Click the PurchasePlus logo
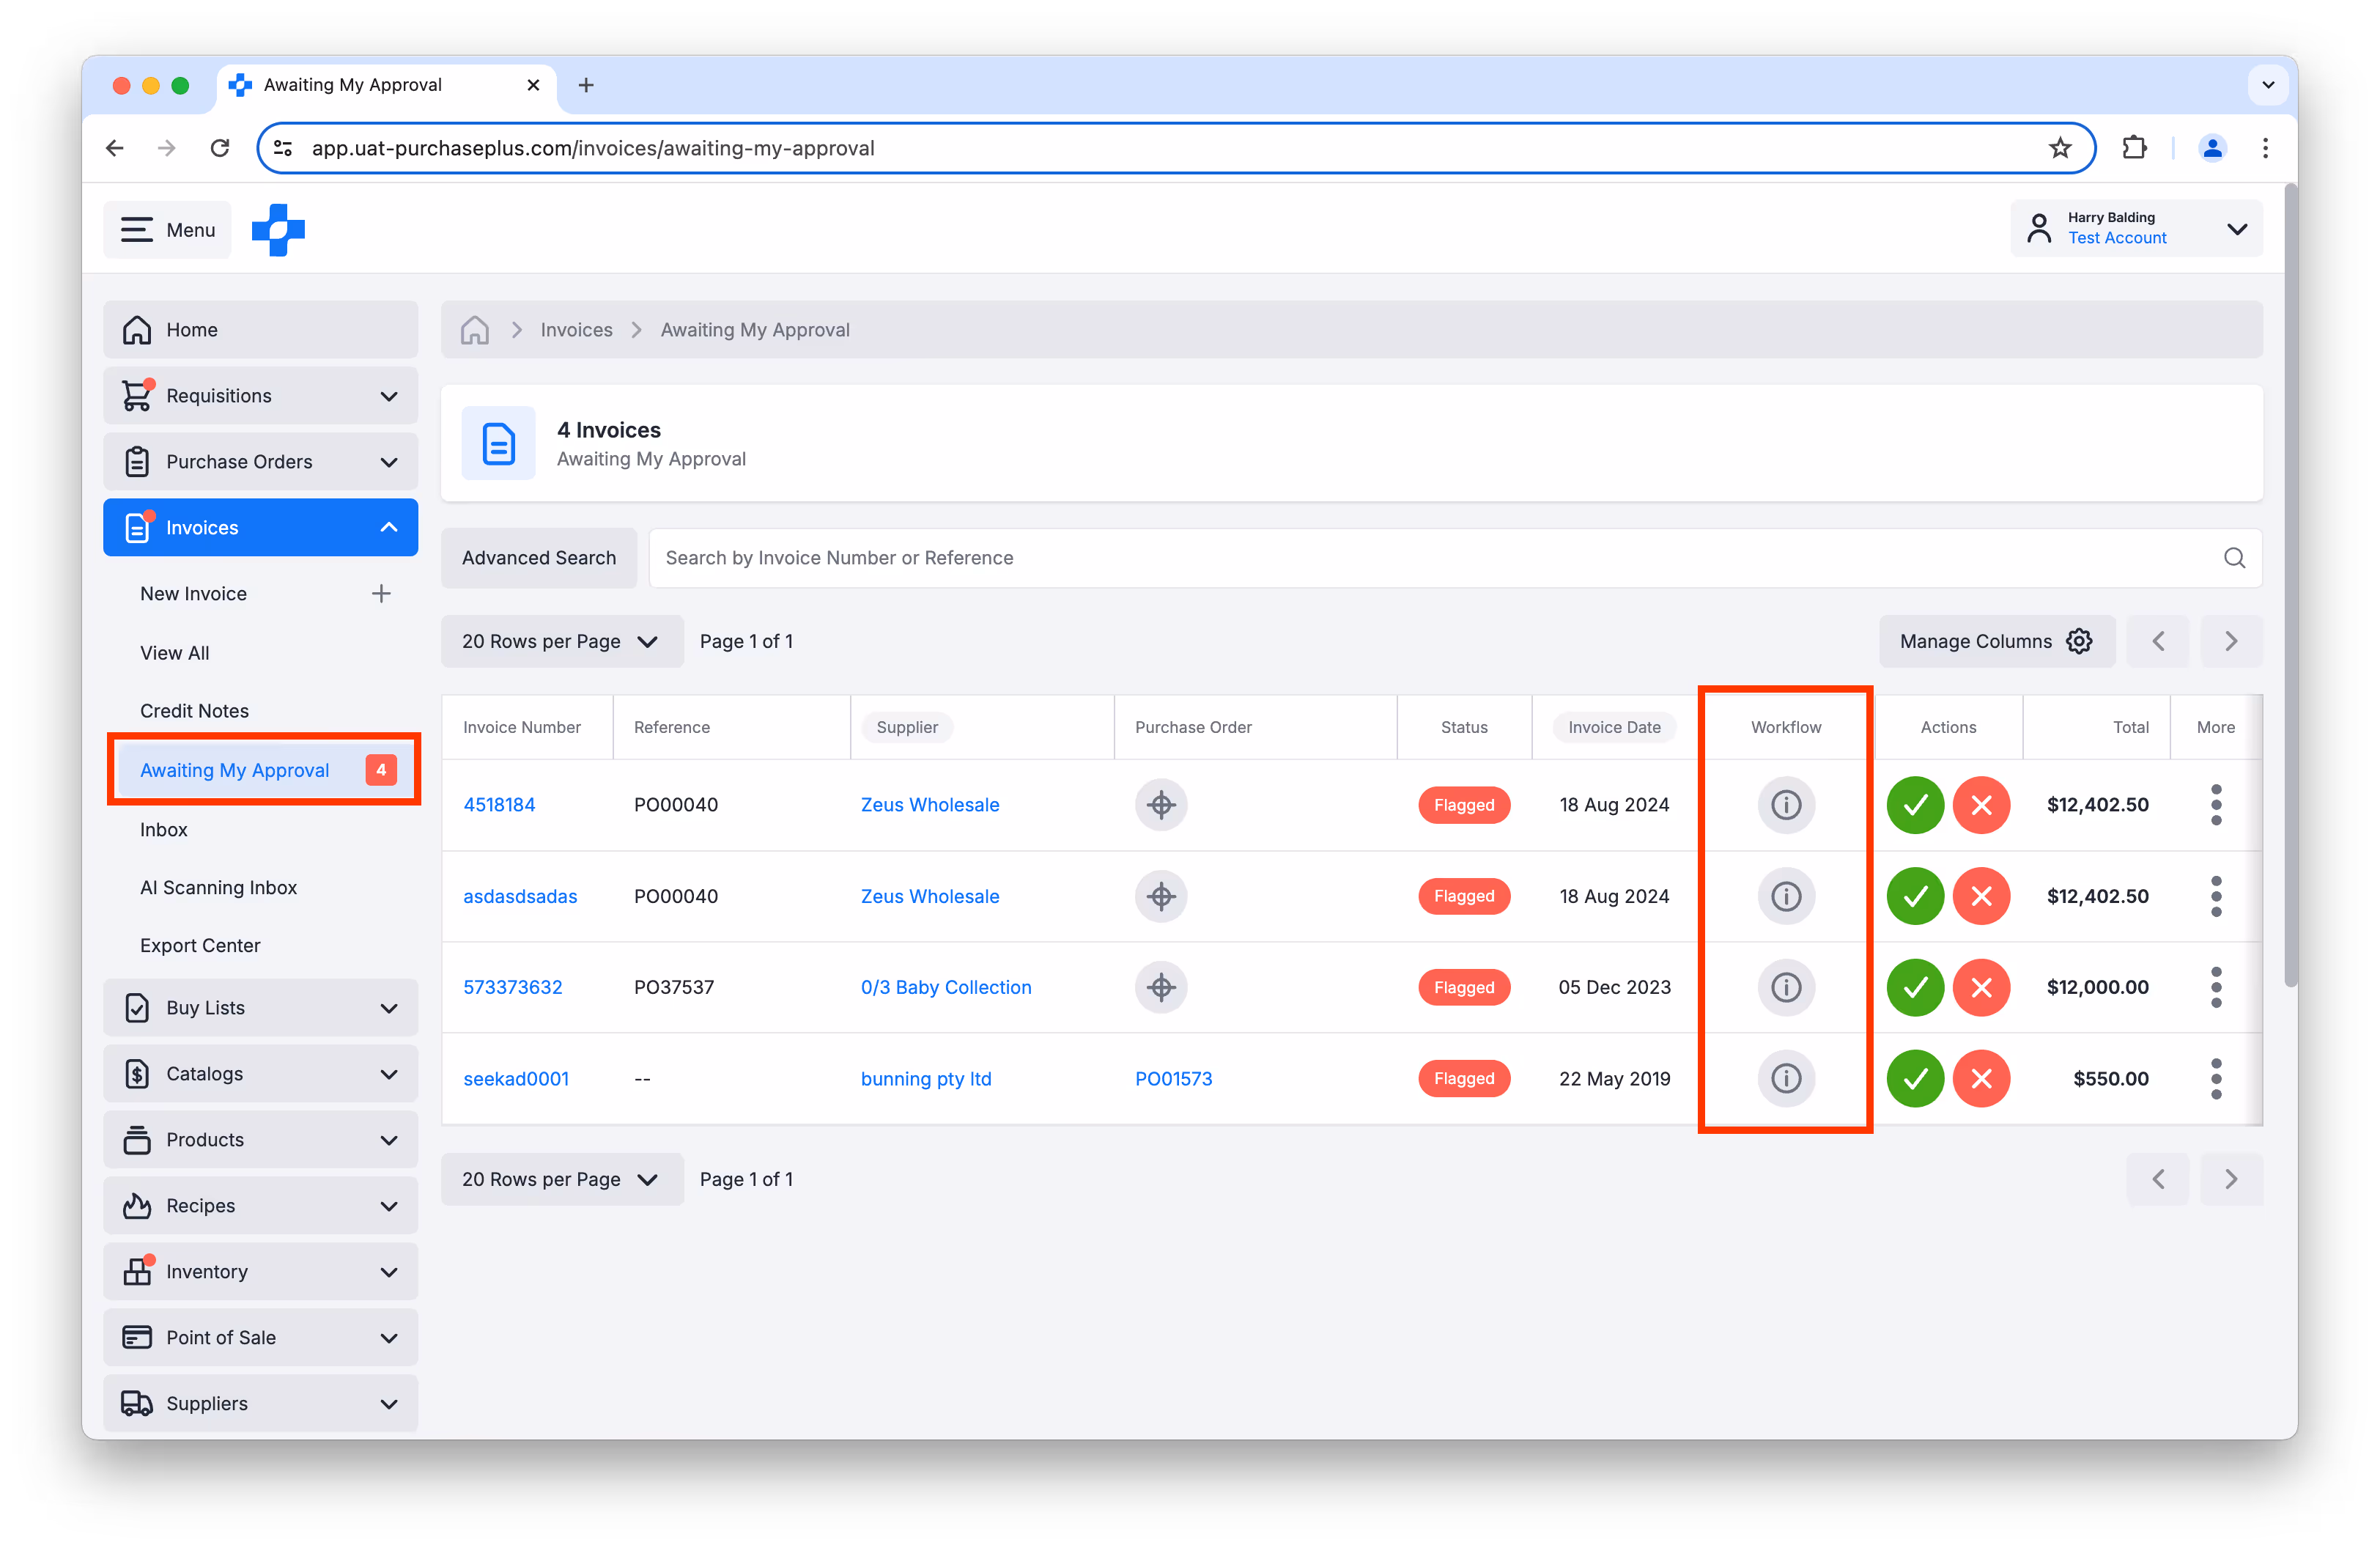This screenshot has height=1548, width=2380. pos(278,230)
